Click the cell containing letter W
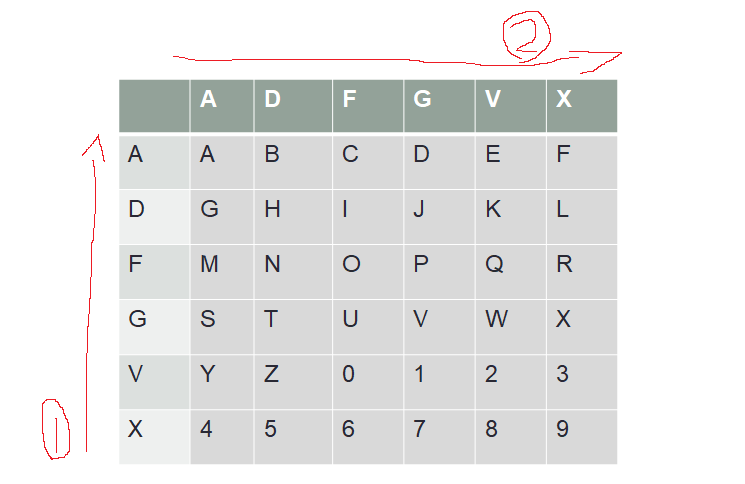 (x=511, y=327)
